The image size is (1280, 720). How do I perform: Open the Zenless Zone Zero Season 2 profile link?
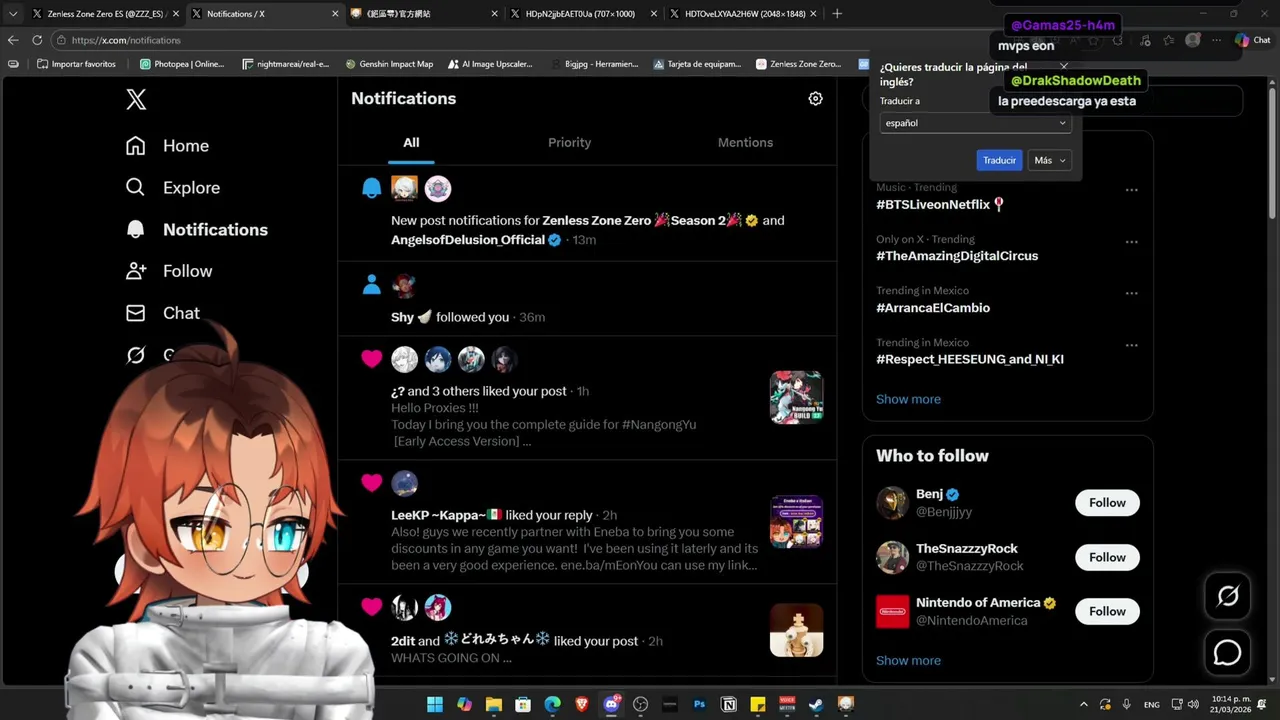click(x=649, y=220)
